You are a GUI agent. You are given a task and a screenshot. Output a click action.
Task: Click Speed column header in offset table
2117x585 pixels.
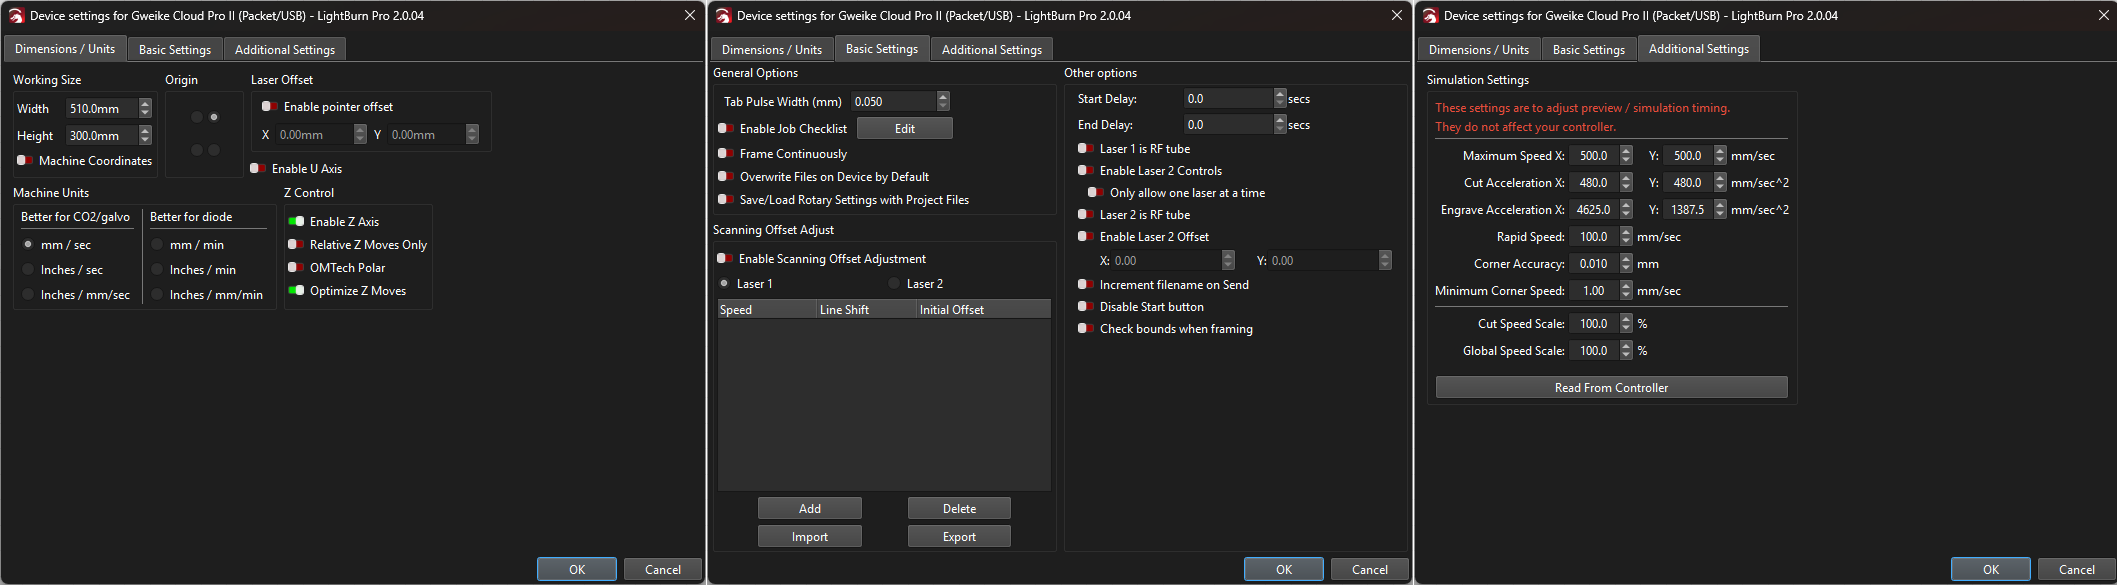[x=766, y=310]
